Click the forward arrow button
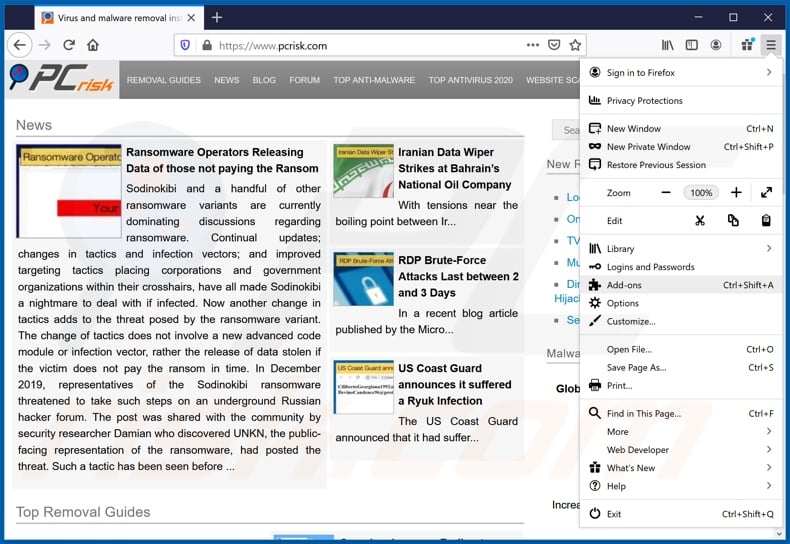This screenshot has height=544, width=790. pyautogui.click(x=45, y=45)
